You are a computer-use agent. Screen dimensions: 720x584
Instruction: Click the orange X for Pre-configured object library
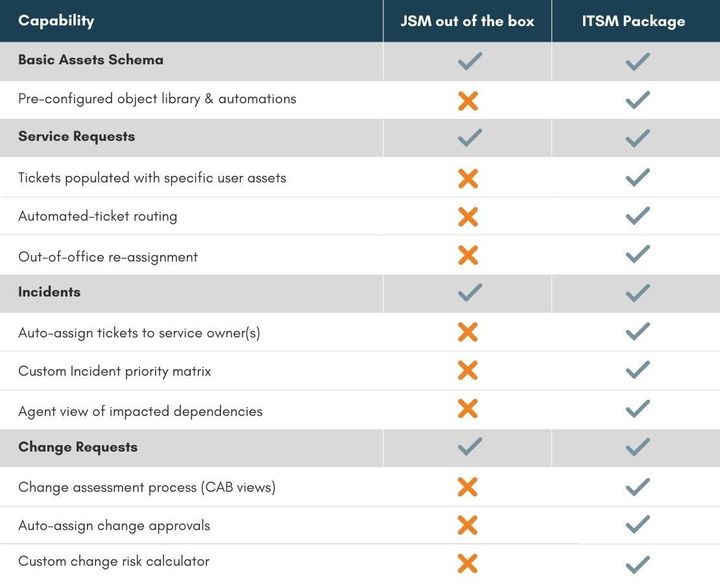(x=467, y=100)
